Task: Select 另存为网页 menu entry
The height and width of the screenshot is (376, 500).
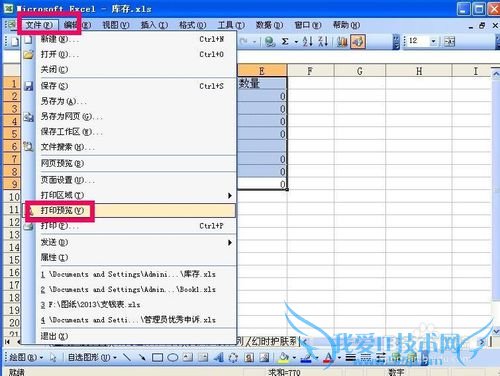Action: [129, 116]
